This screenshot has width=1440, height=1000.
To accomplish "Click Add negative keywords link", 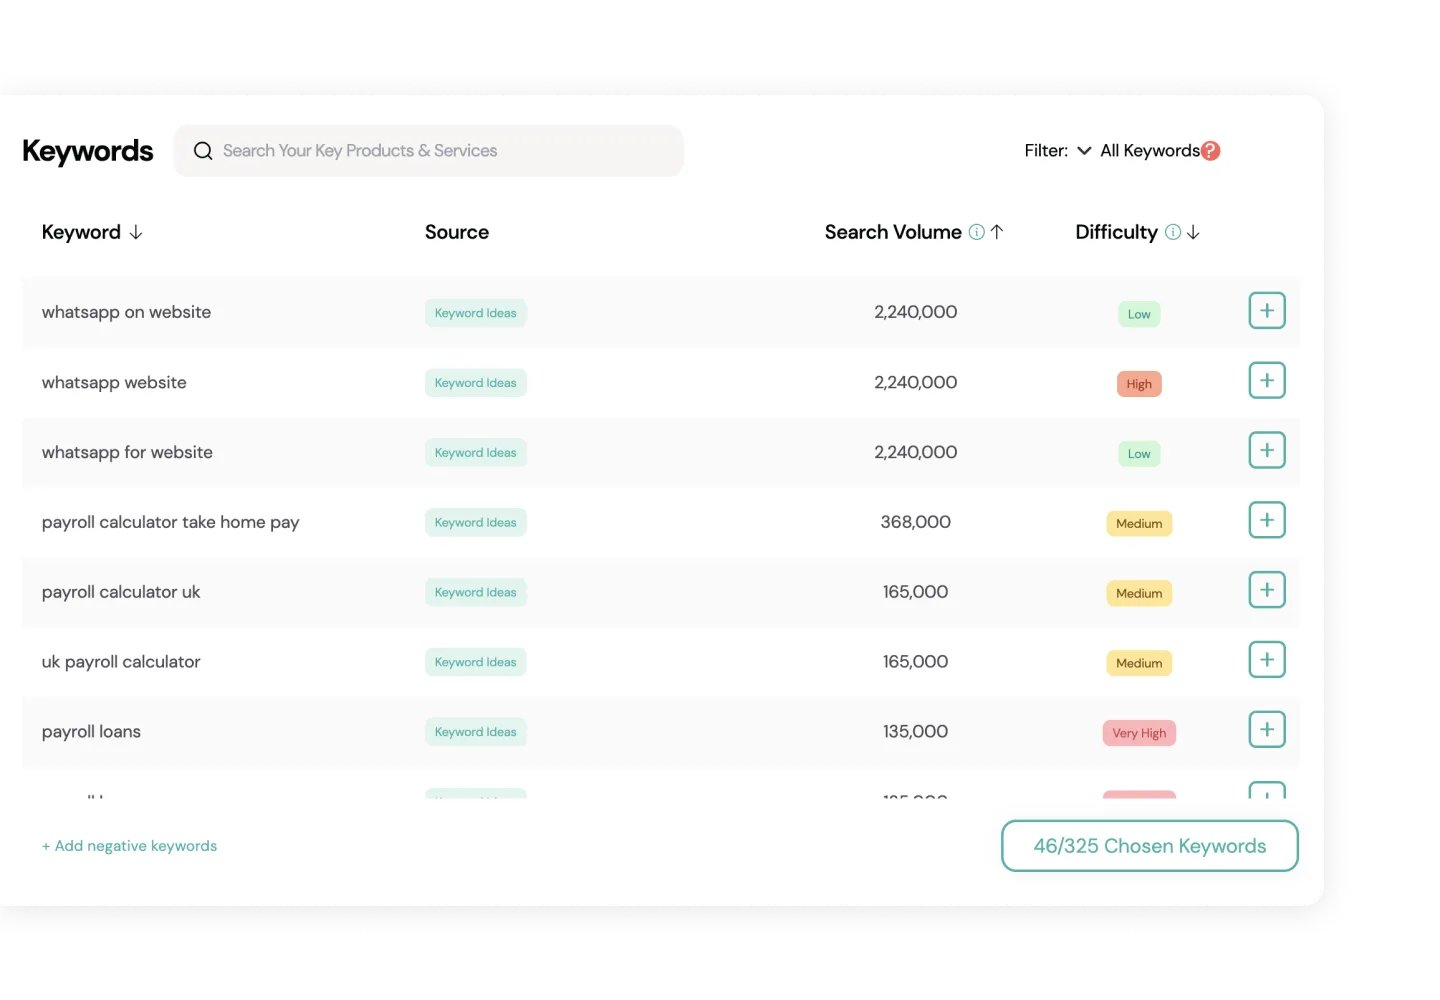I will tap(129, 846).
